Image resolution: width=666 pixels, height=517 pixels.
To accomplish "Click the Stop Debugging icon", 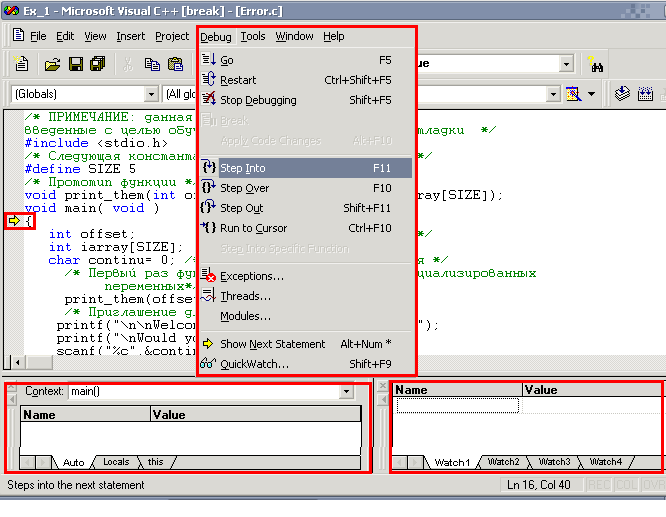I will (209, 99).
